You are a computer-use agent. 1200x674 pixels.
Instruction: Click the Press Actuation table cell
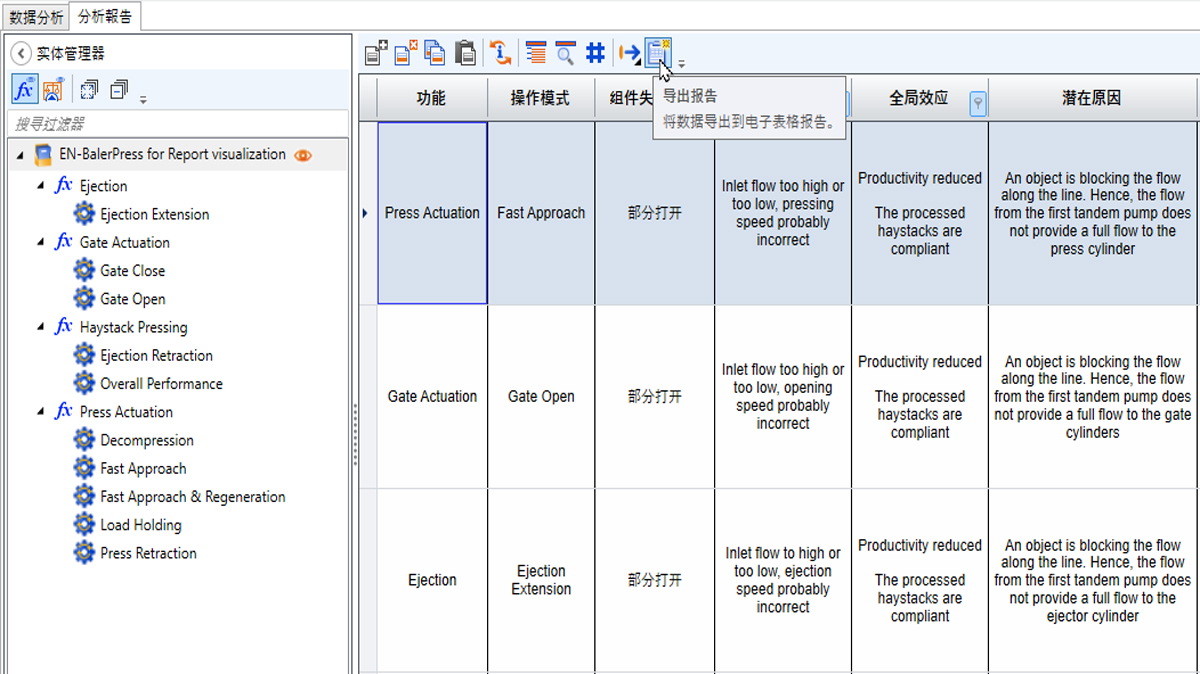click(432, 213)
